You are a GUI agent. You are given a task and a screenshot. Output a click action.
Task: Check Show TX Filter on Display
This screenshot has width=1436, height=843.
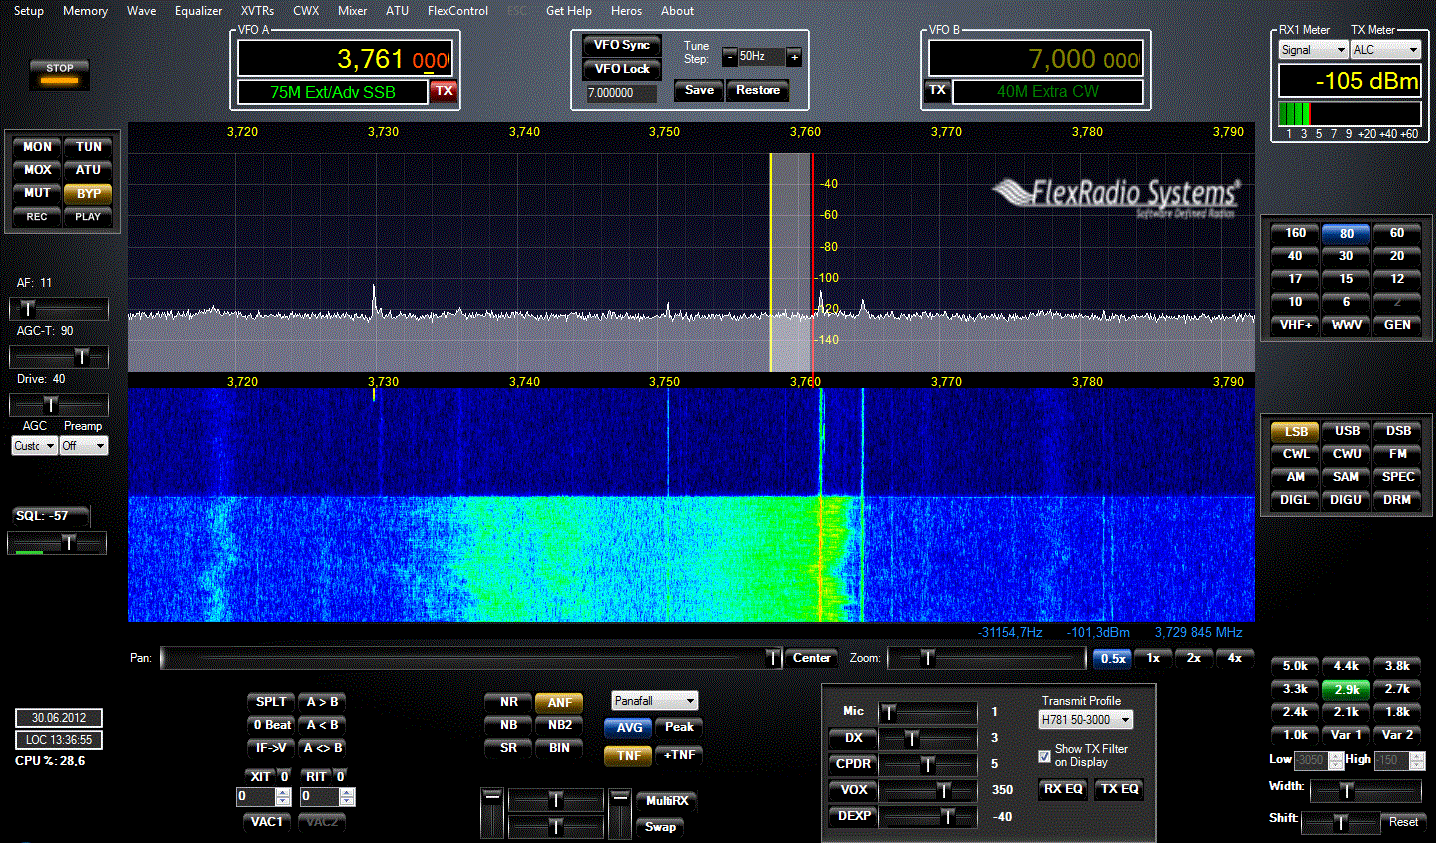pos(1043,755)
